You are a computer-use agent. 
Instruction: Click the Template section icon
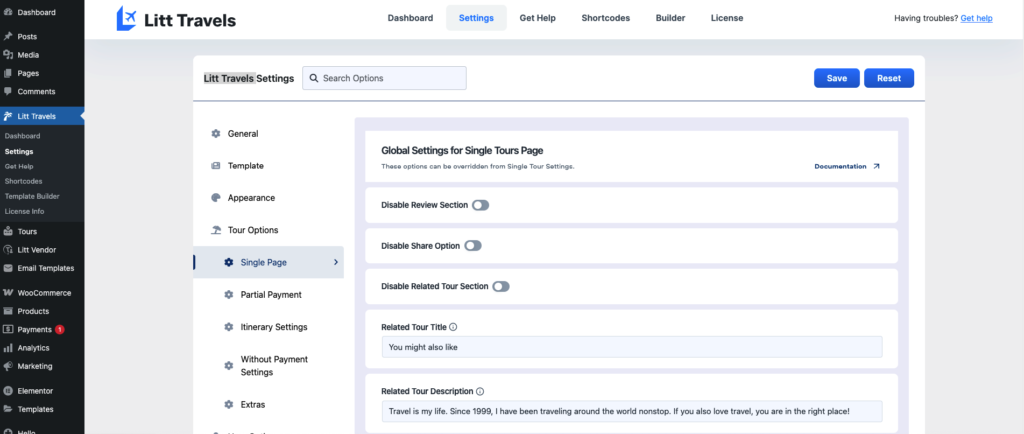(216, 166)
